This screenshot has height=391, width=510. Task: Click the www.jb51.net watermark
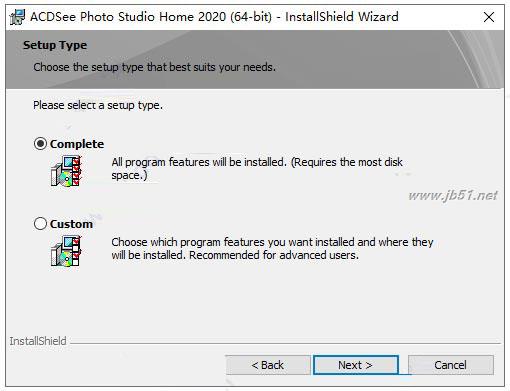click(x=453, y=196)
